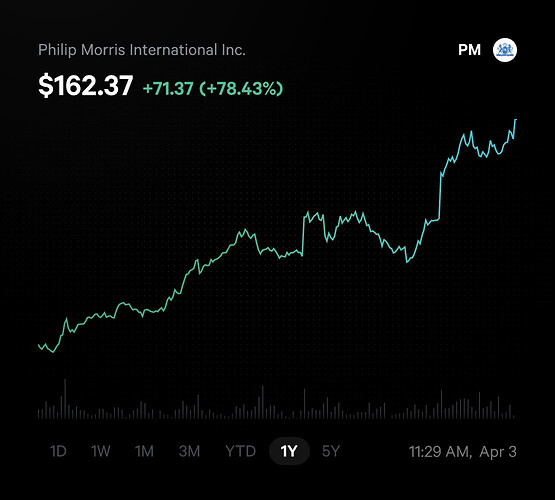
Task: Select the 1D time range tab
Action: point(58,451)
